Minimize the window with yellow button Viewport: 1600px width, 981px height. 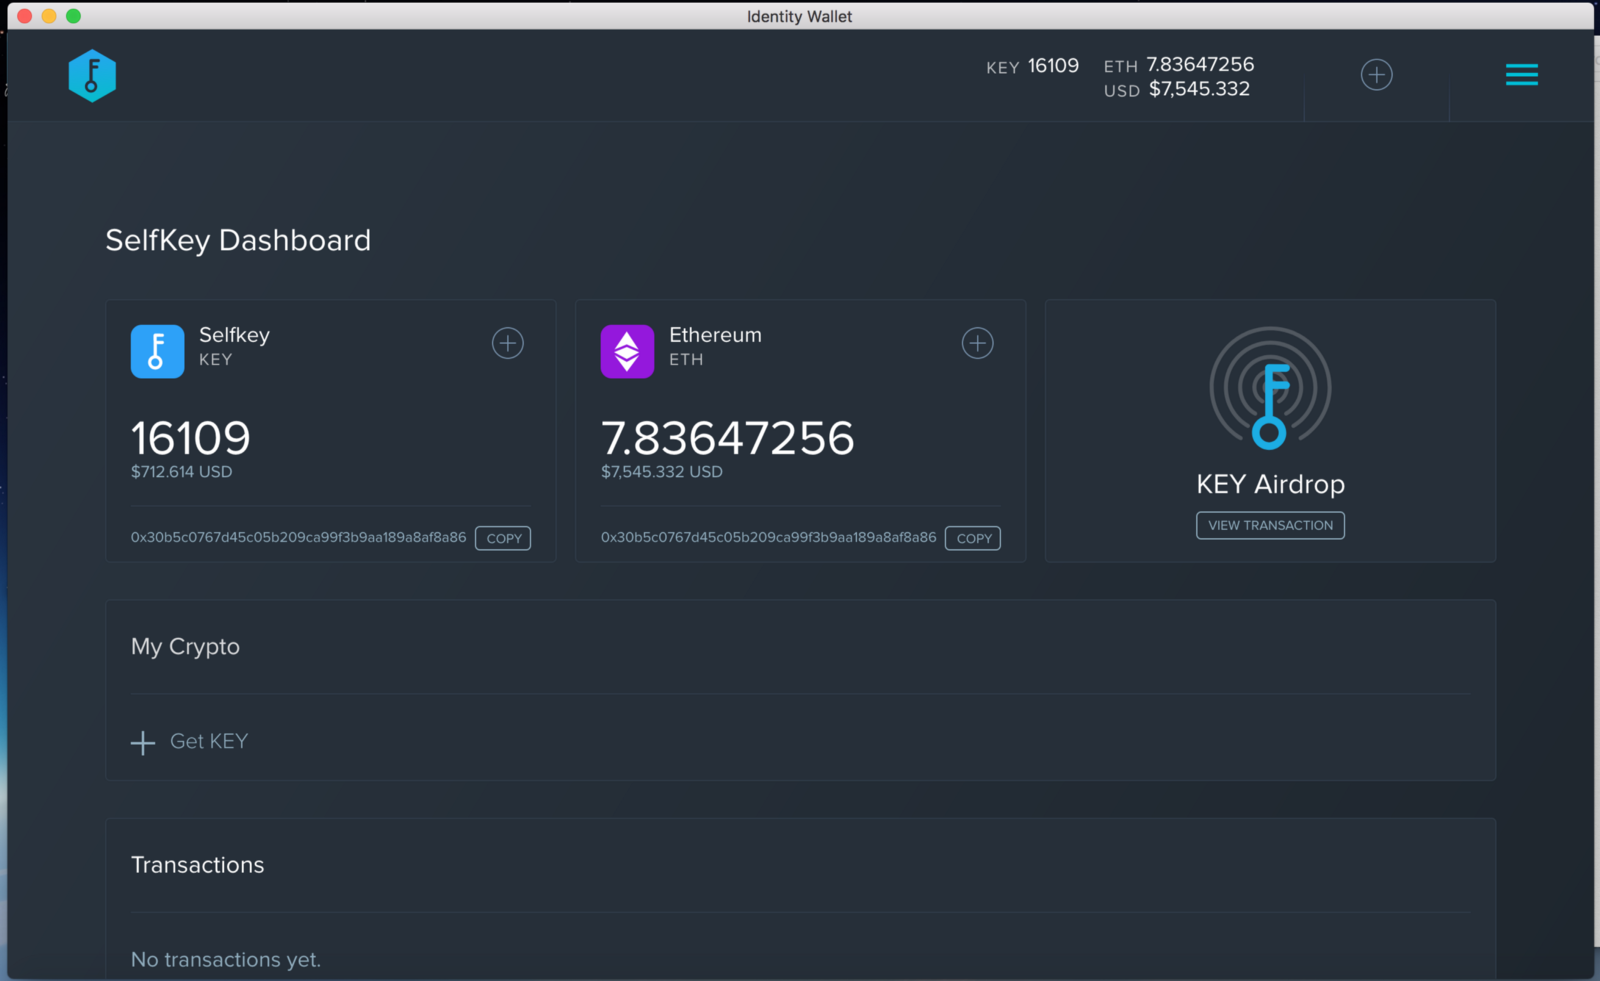click(x=49, y=16)
